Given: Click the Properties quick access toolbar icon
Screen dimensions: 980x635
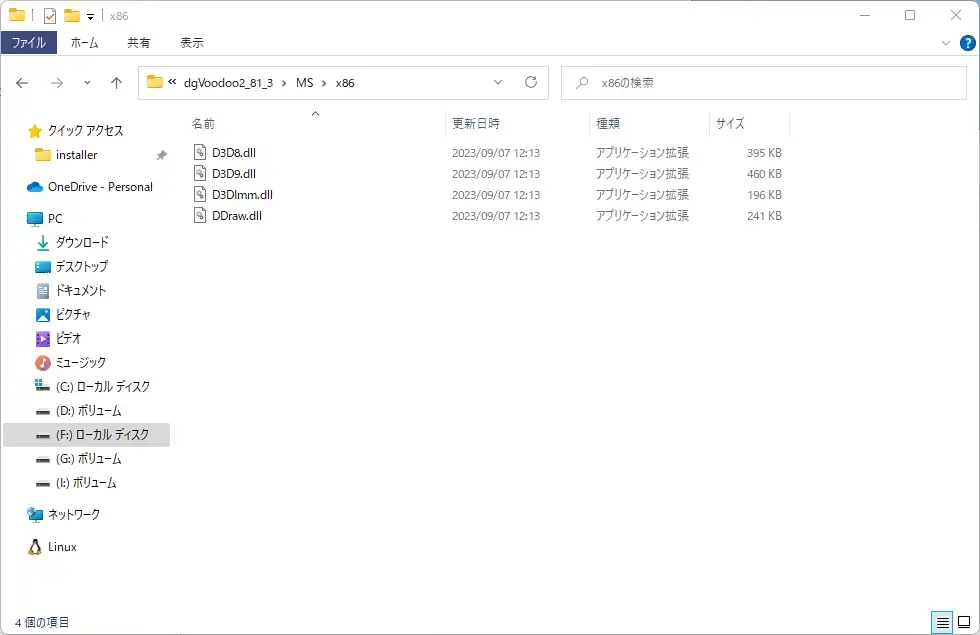Looking at the screenshot, I should click(x=50, y=15).
